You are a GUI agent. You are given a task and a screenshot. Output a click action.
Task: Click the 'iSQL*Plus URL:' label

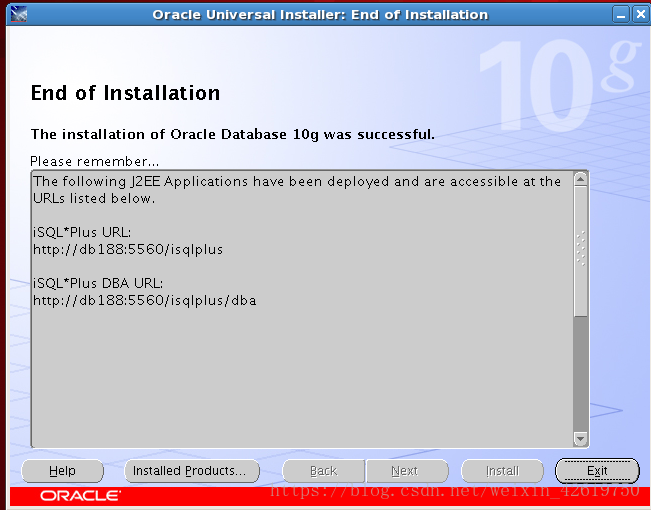click(x=82, y=232)
